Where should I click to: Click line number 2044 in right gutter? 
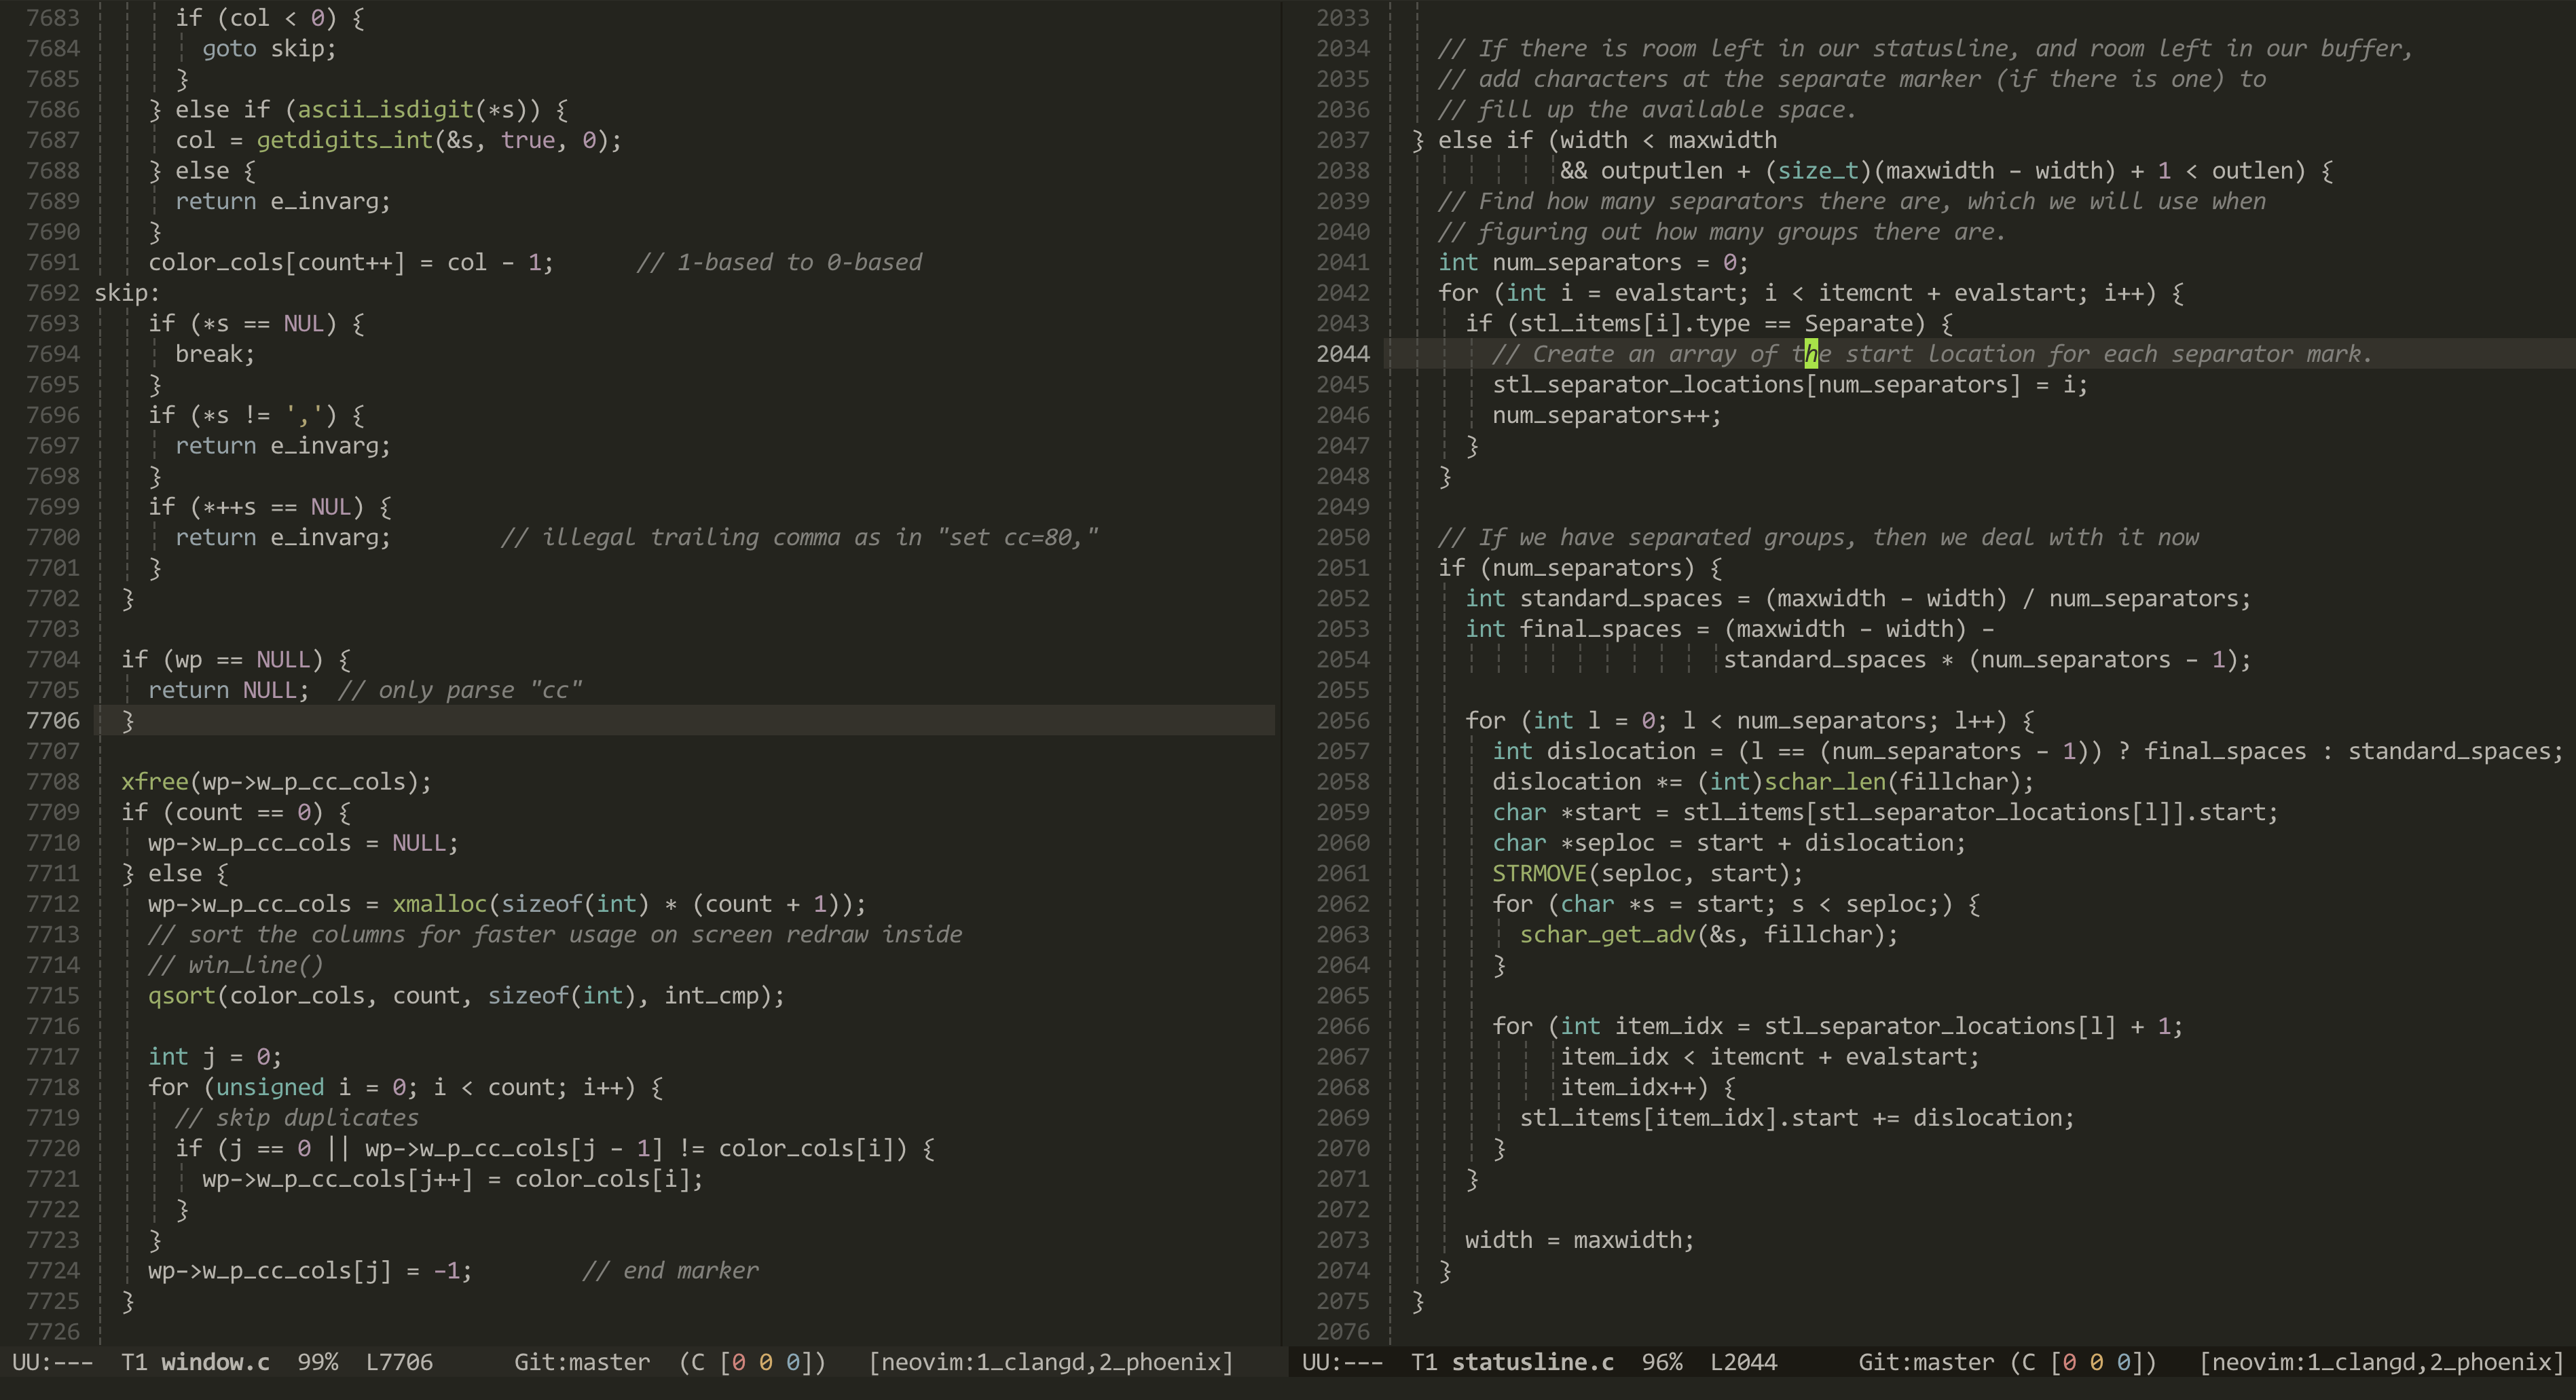point(1342,354)
